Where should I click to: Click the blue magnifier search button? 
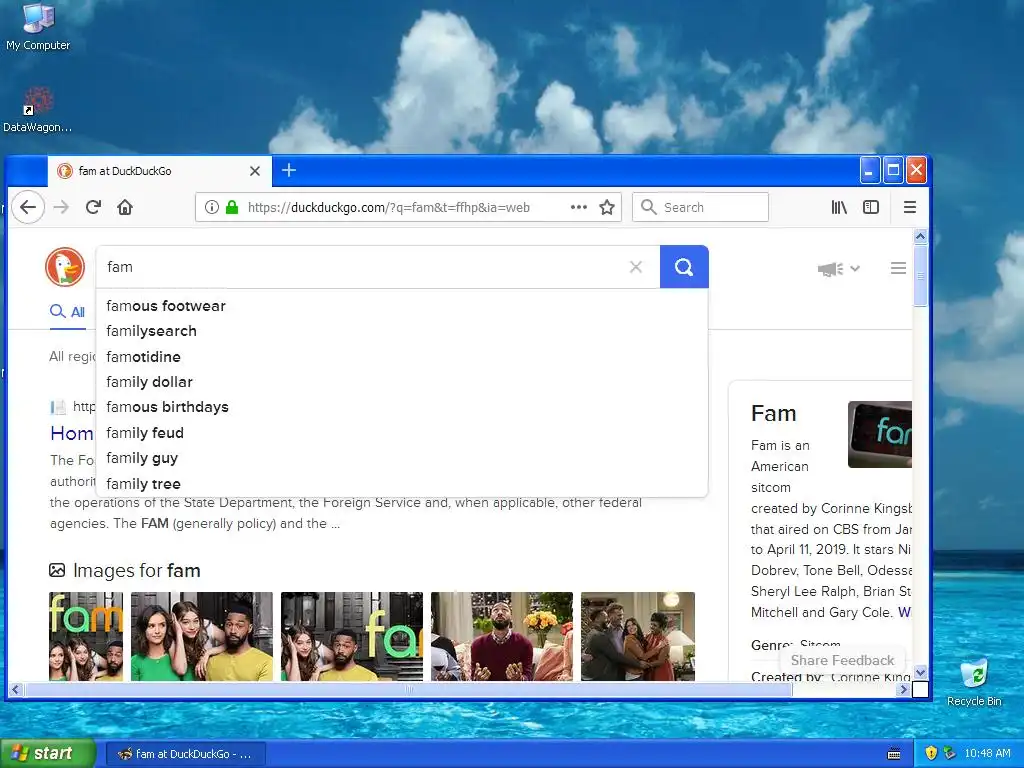(x=684, y=266)
